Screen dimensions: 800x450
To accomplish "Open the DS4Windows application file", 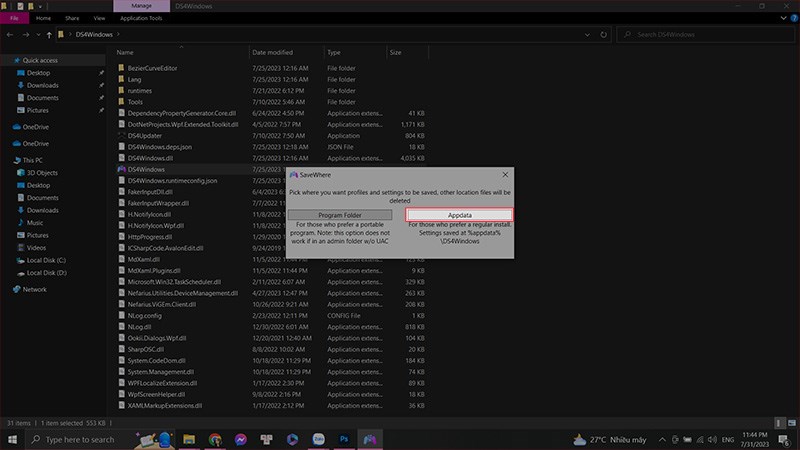I will 146,169.
